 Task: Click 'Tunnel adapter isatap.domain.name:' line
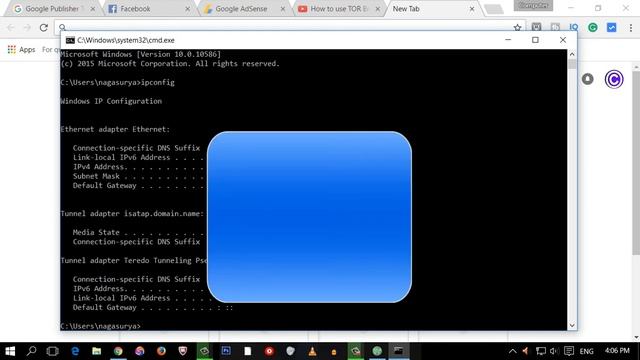click(x=132, y=214)
